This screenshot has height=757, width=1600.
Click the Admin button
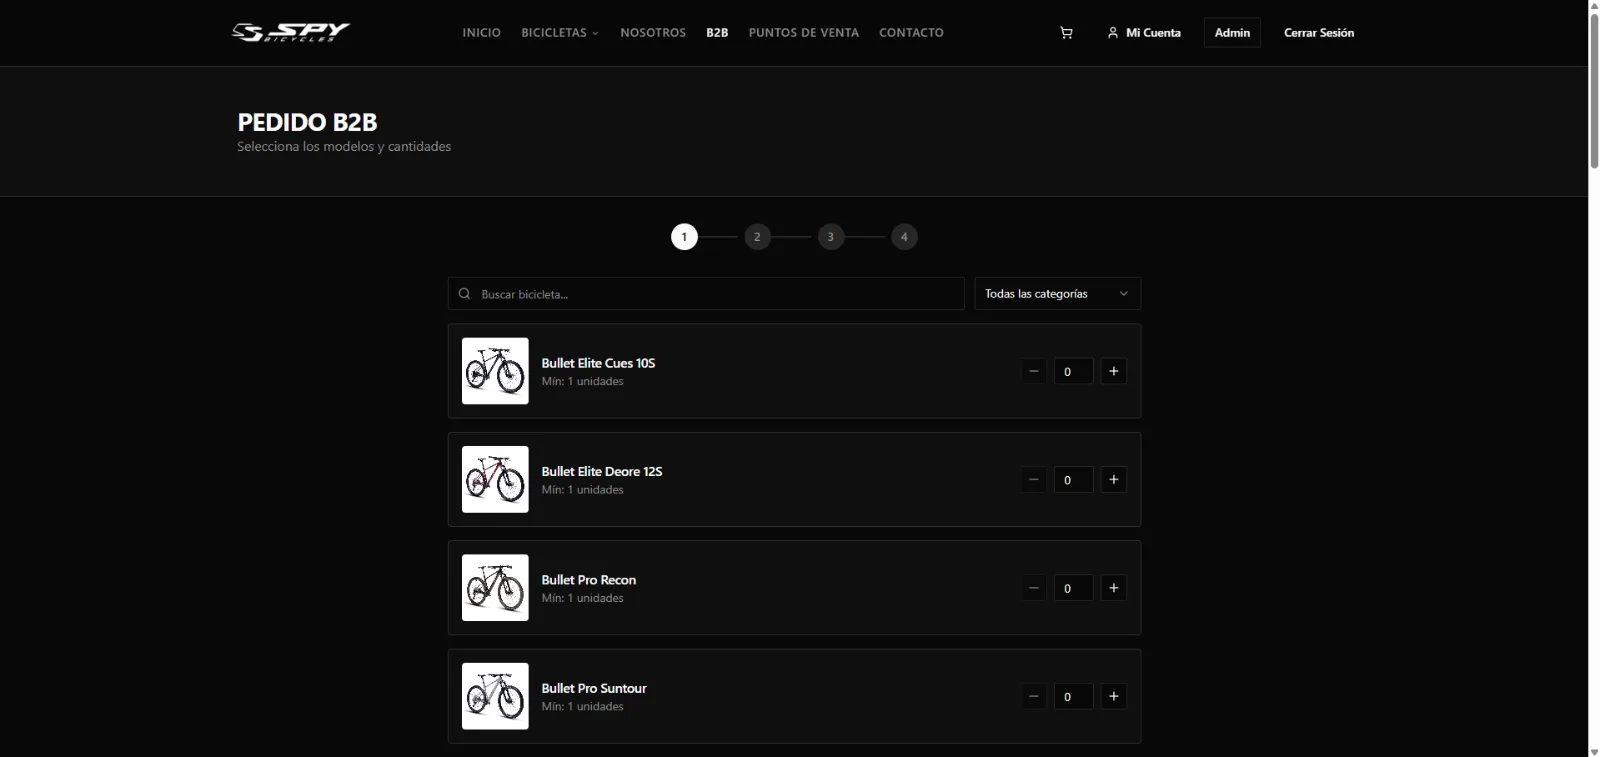click(x=1232, y=33)
